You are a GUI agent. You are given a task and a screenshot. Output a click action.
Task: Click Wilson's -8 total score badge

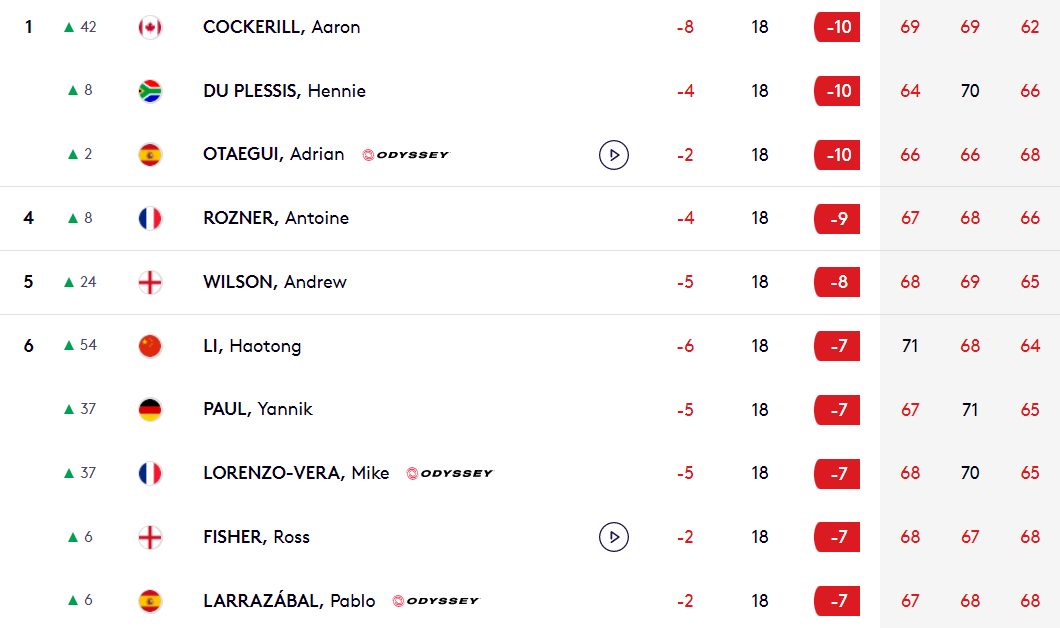(837, 282)
